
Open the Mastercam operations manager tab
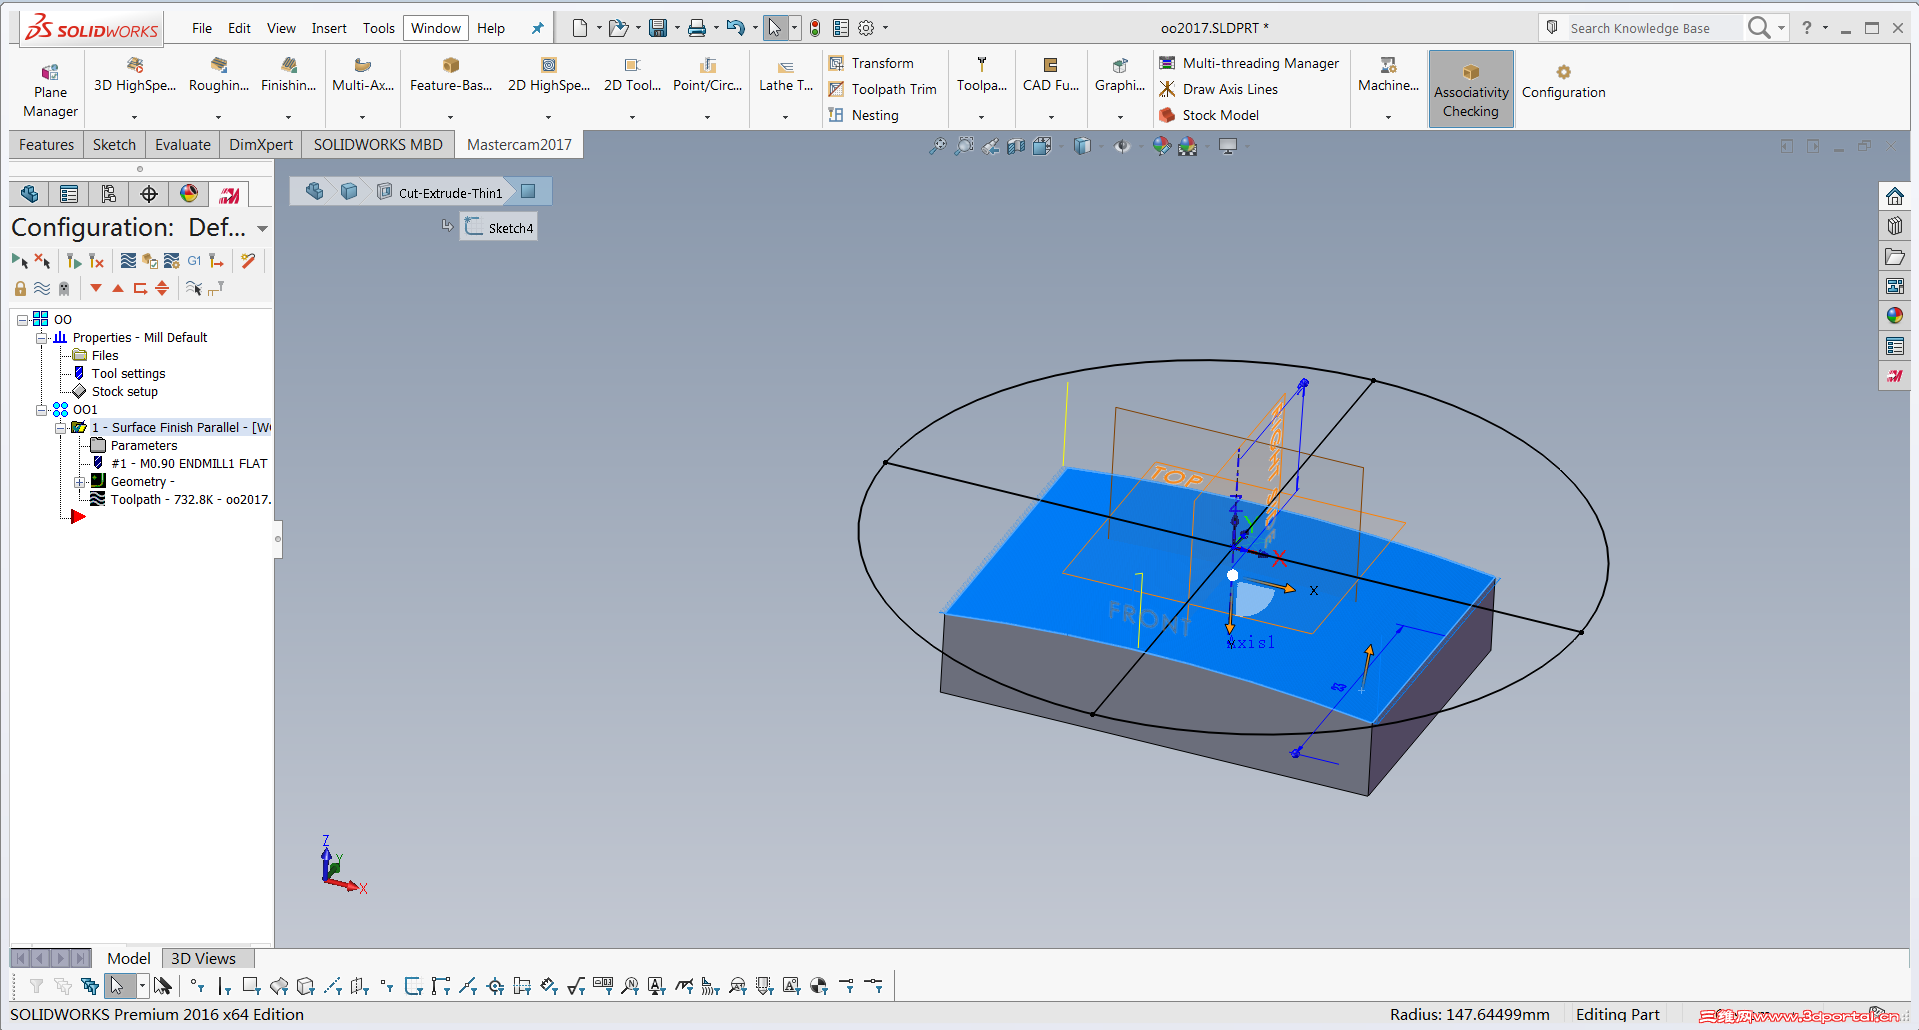(x=230, y=194)
